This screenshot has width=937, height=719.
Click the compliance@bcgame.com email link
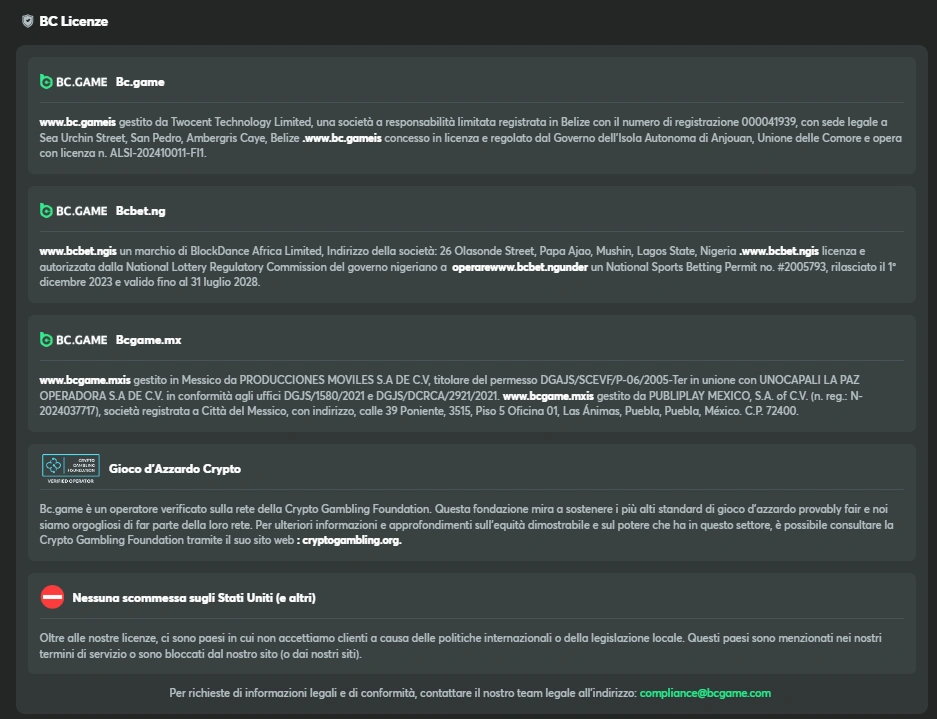click(705, 693)
